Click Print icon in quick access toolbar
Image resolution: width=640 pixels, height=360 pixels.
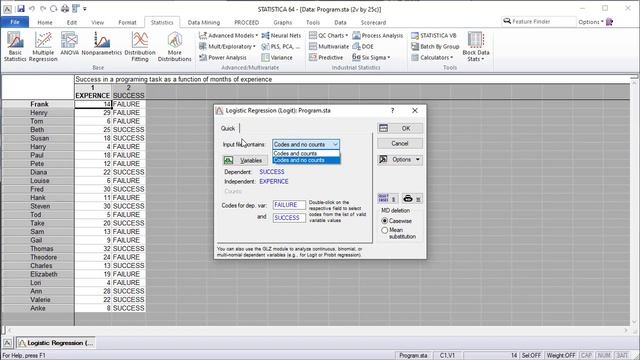coord(64,9)
